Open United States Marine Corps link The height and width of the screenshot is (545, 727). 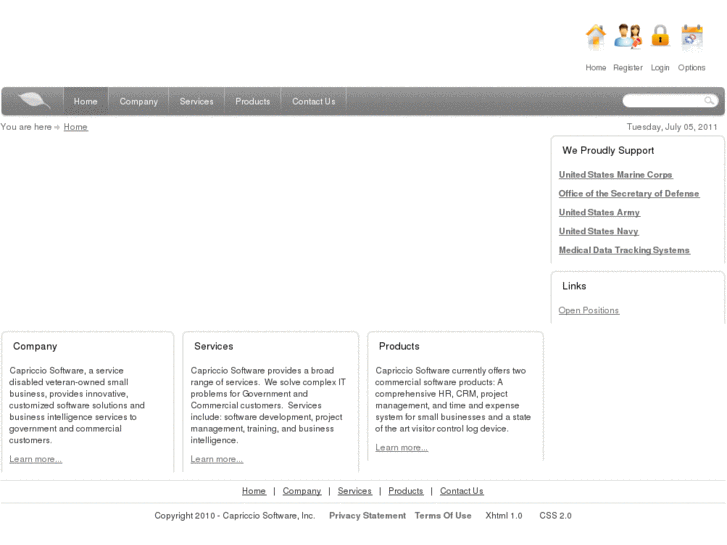(x=615, y=175)
